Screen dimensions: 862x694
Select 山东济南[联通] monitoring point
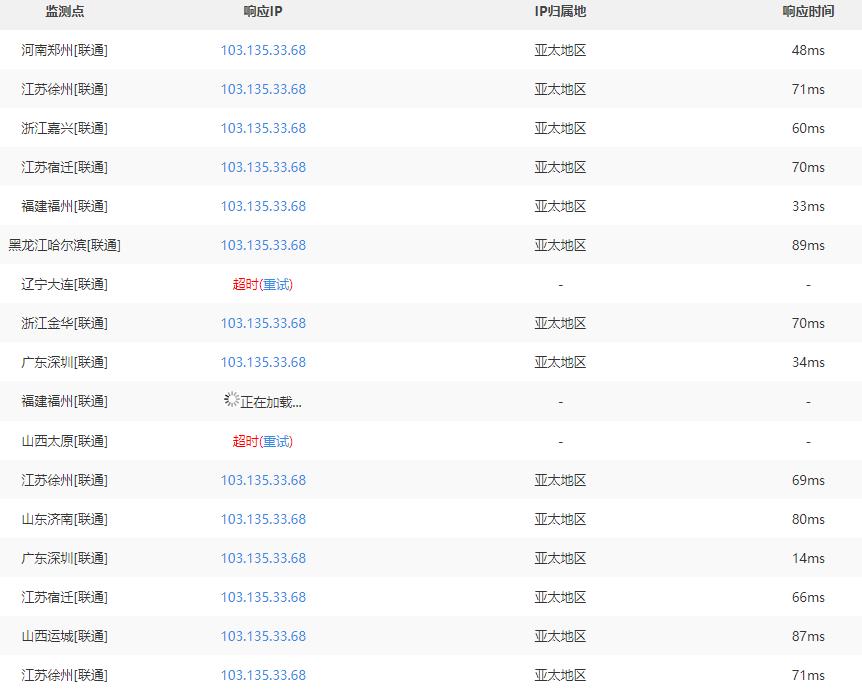(x=65, y=519)
